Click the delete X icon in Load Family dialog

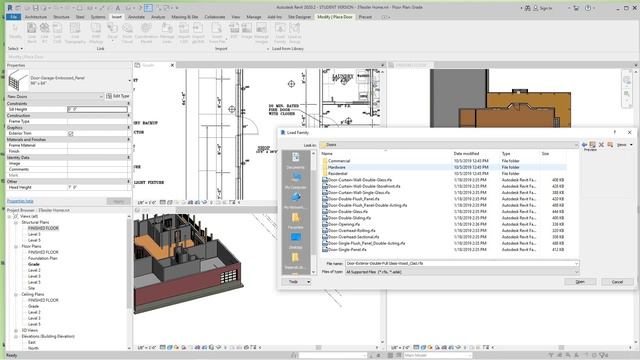(601, 144)
